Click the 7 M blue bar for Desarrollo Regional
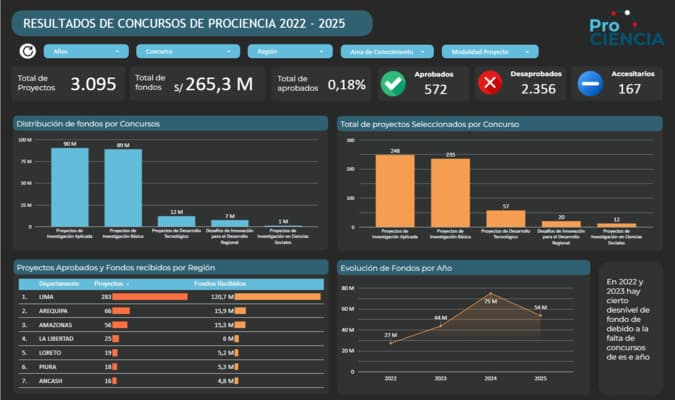The width and height of the screenshot is (675, 400). pyautogui.click(x=230, y=223)
